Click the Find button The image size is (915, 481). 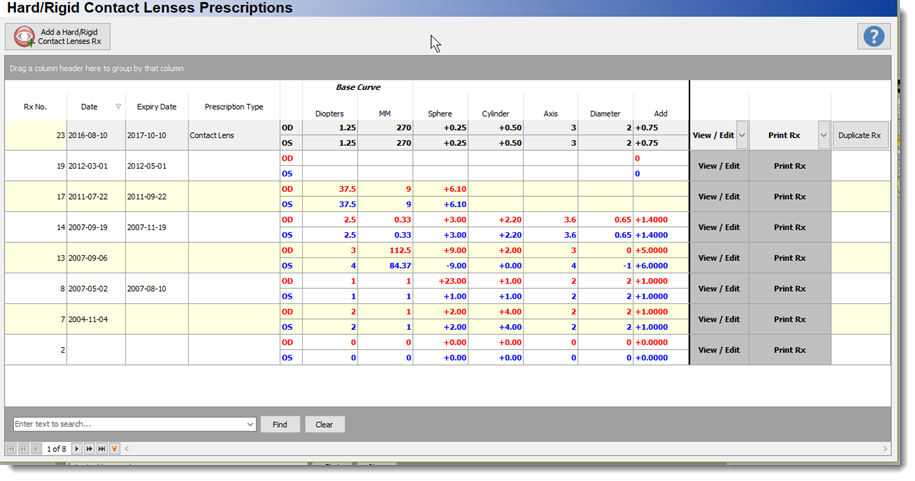point(280,424)
